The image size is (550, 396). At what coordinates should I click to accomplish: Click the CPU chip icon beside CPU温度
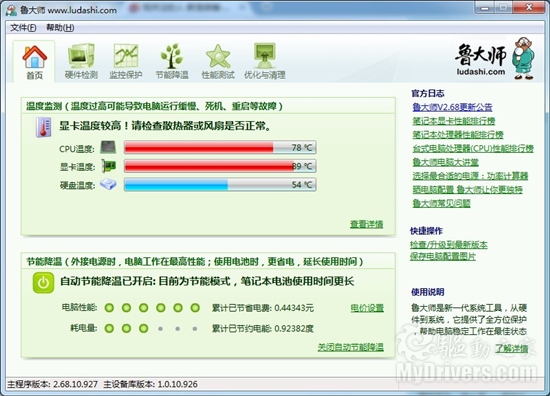108,147
